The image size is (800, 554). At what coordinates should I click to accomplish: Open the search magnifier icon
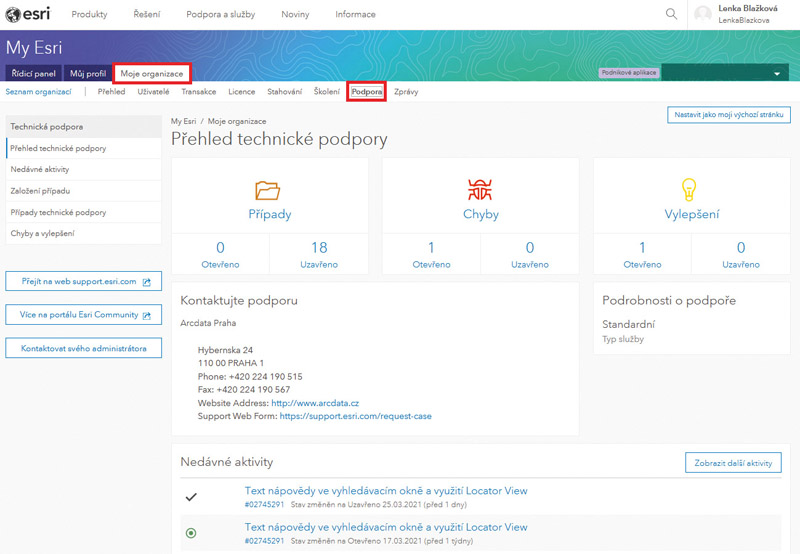click(671, 14)
